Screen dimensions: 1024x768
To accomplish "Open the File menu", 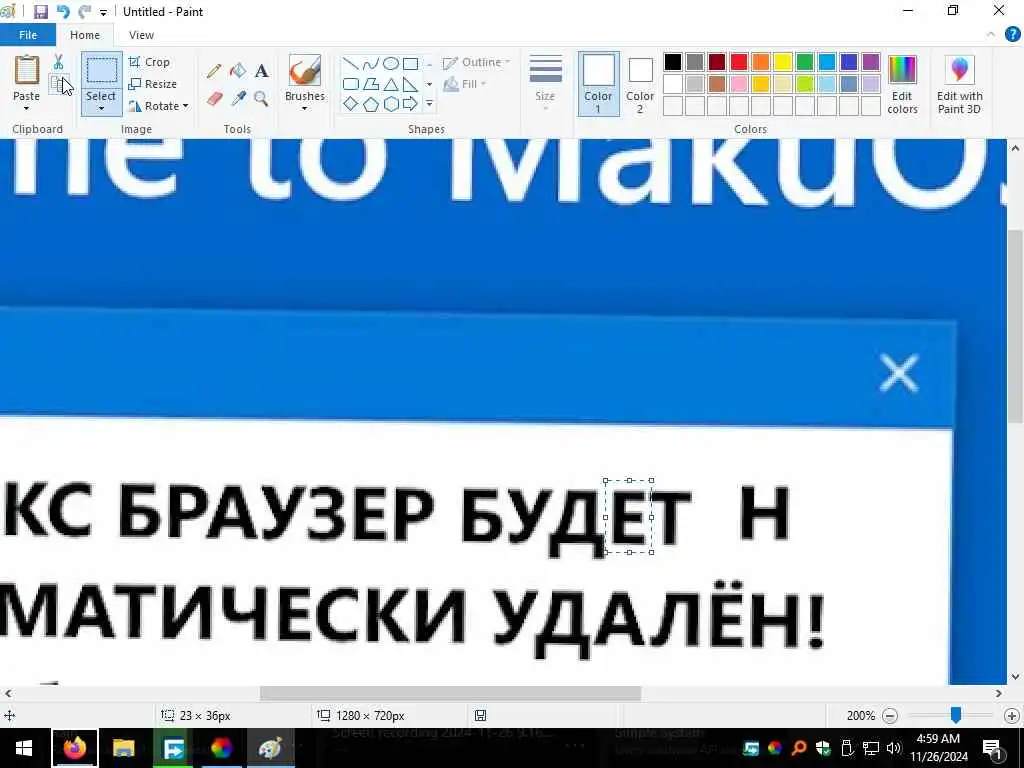I will [x=28, y=35].
